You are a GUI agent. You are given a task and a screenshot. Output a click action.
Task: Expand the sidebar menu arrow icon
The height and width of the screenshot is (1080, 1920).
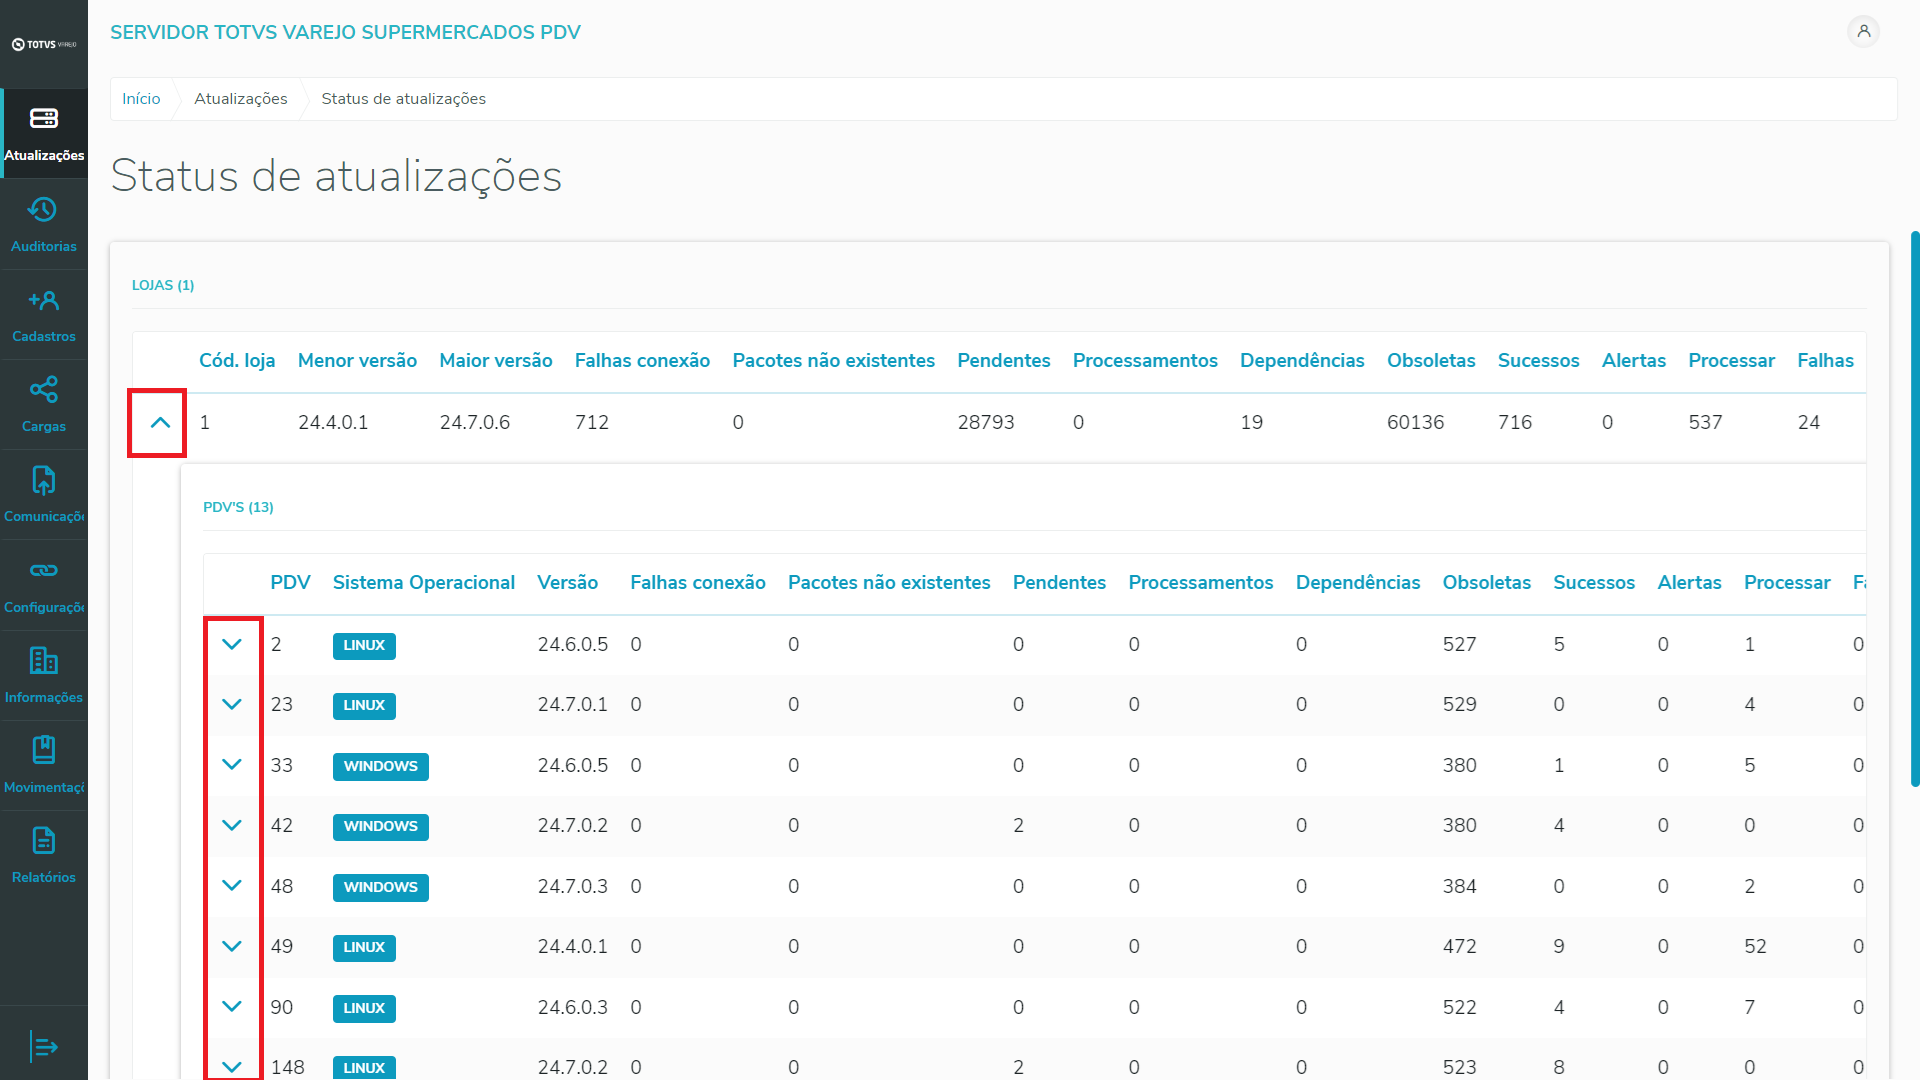pos(43,1046)
